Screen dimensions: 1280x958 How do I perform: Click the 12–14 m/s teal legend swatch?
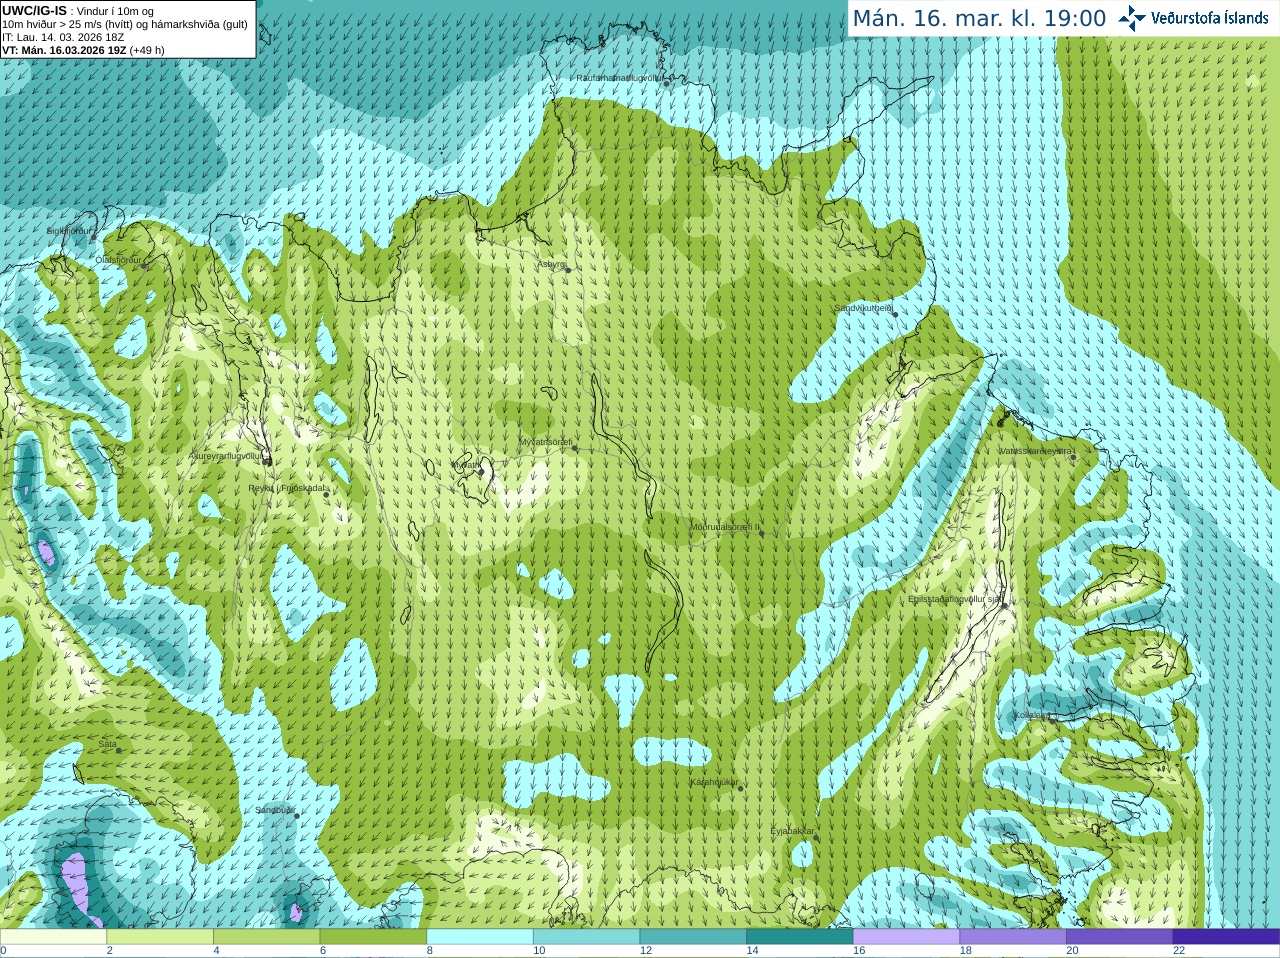tap(693, 937)
